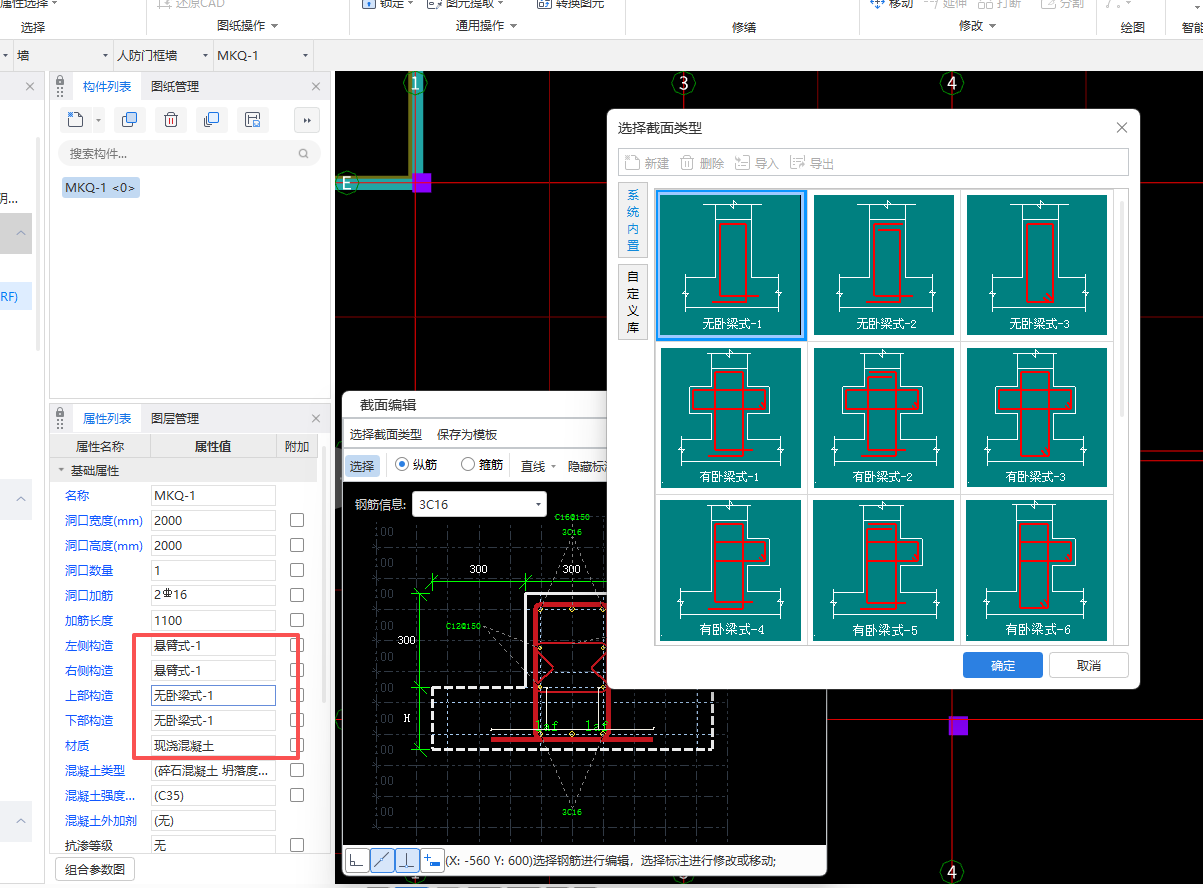Click the save component archive icon
The height and width of the screenshot is (888, 1203).
point(253,120)
